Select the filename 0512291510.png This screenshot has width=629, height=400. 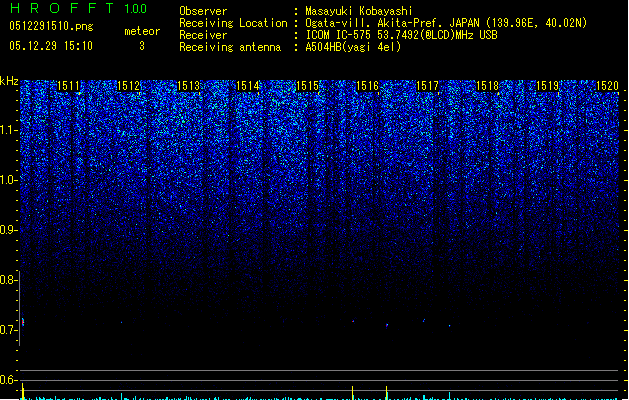tap(51, 26)
